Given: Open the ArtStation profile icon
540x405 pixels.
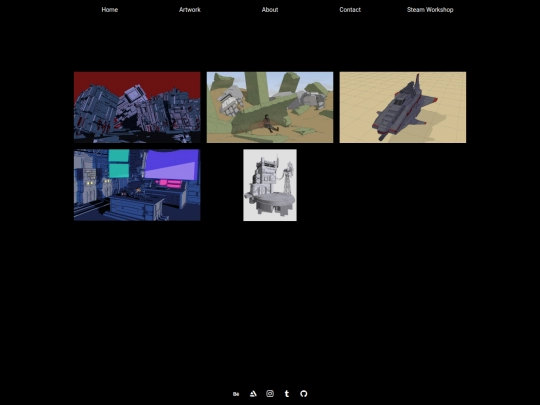Looking at the screenshot, I should click(253, 394).
